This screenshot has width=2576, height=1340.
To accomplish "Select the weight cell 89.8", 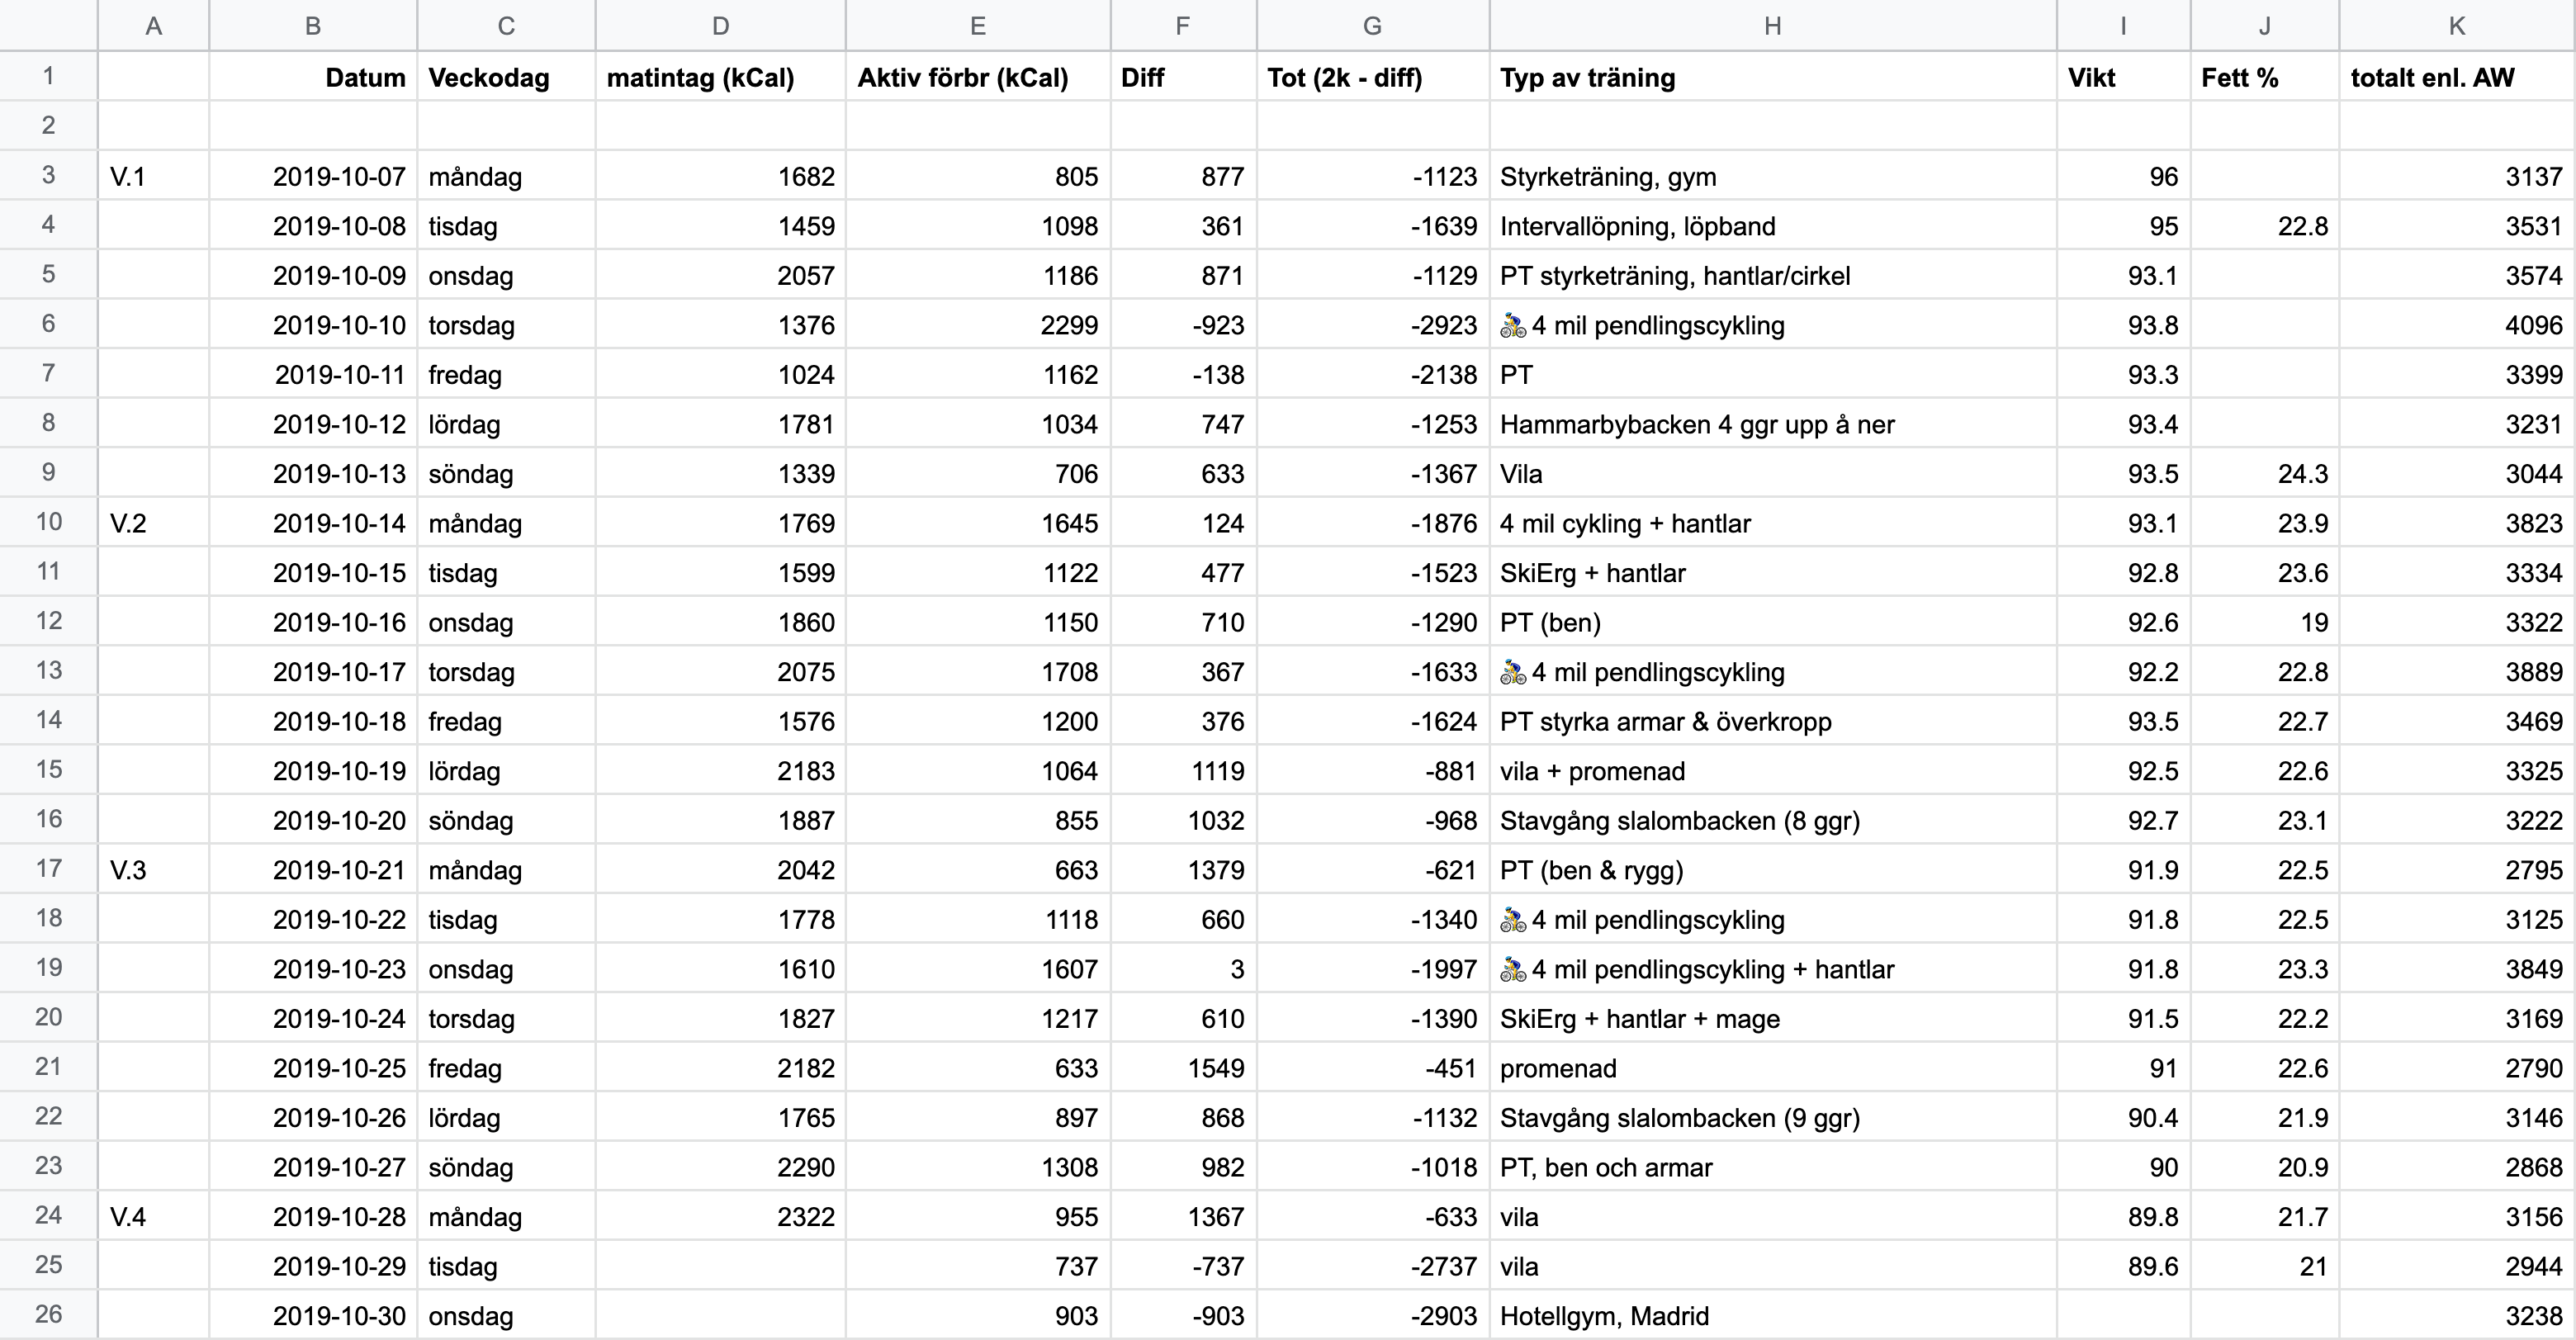I will point(2123,1216).
